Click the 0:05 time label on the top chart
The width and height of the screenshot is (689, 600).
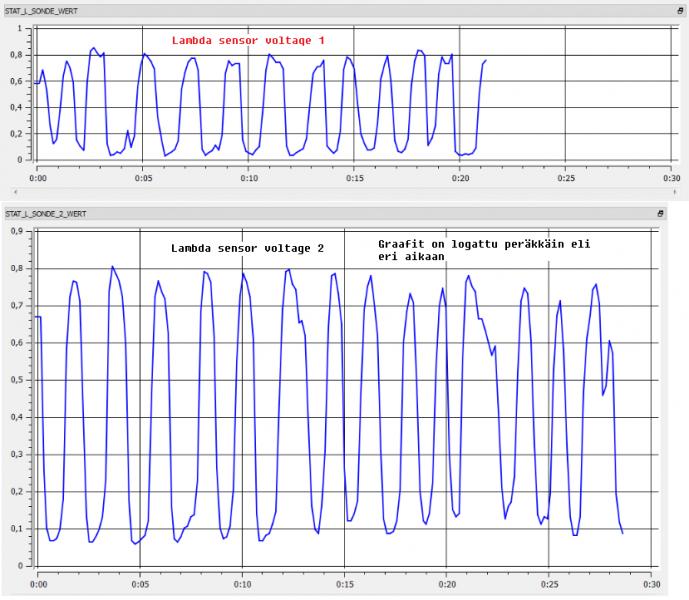click(143, 178)
